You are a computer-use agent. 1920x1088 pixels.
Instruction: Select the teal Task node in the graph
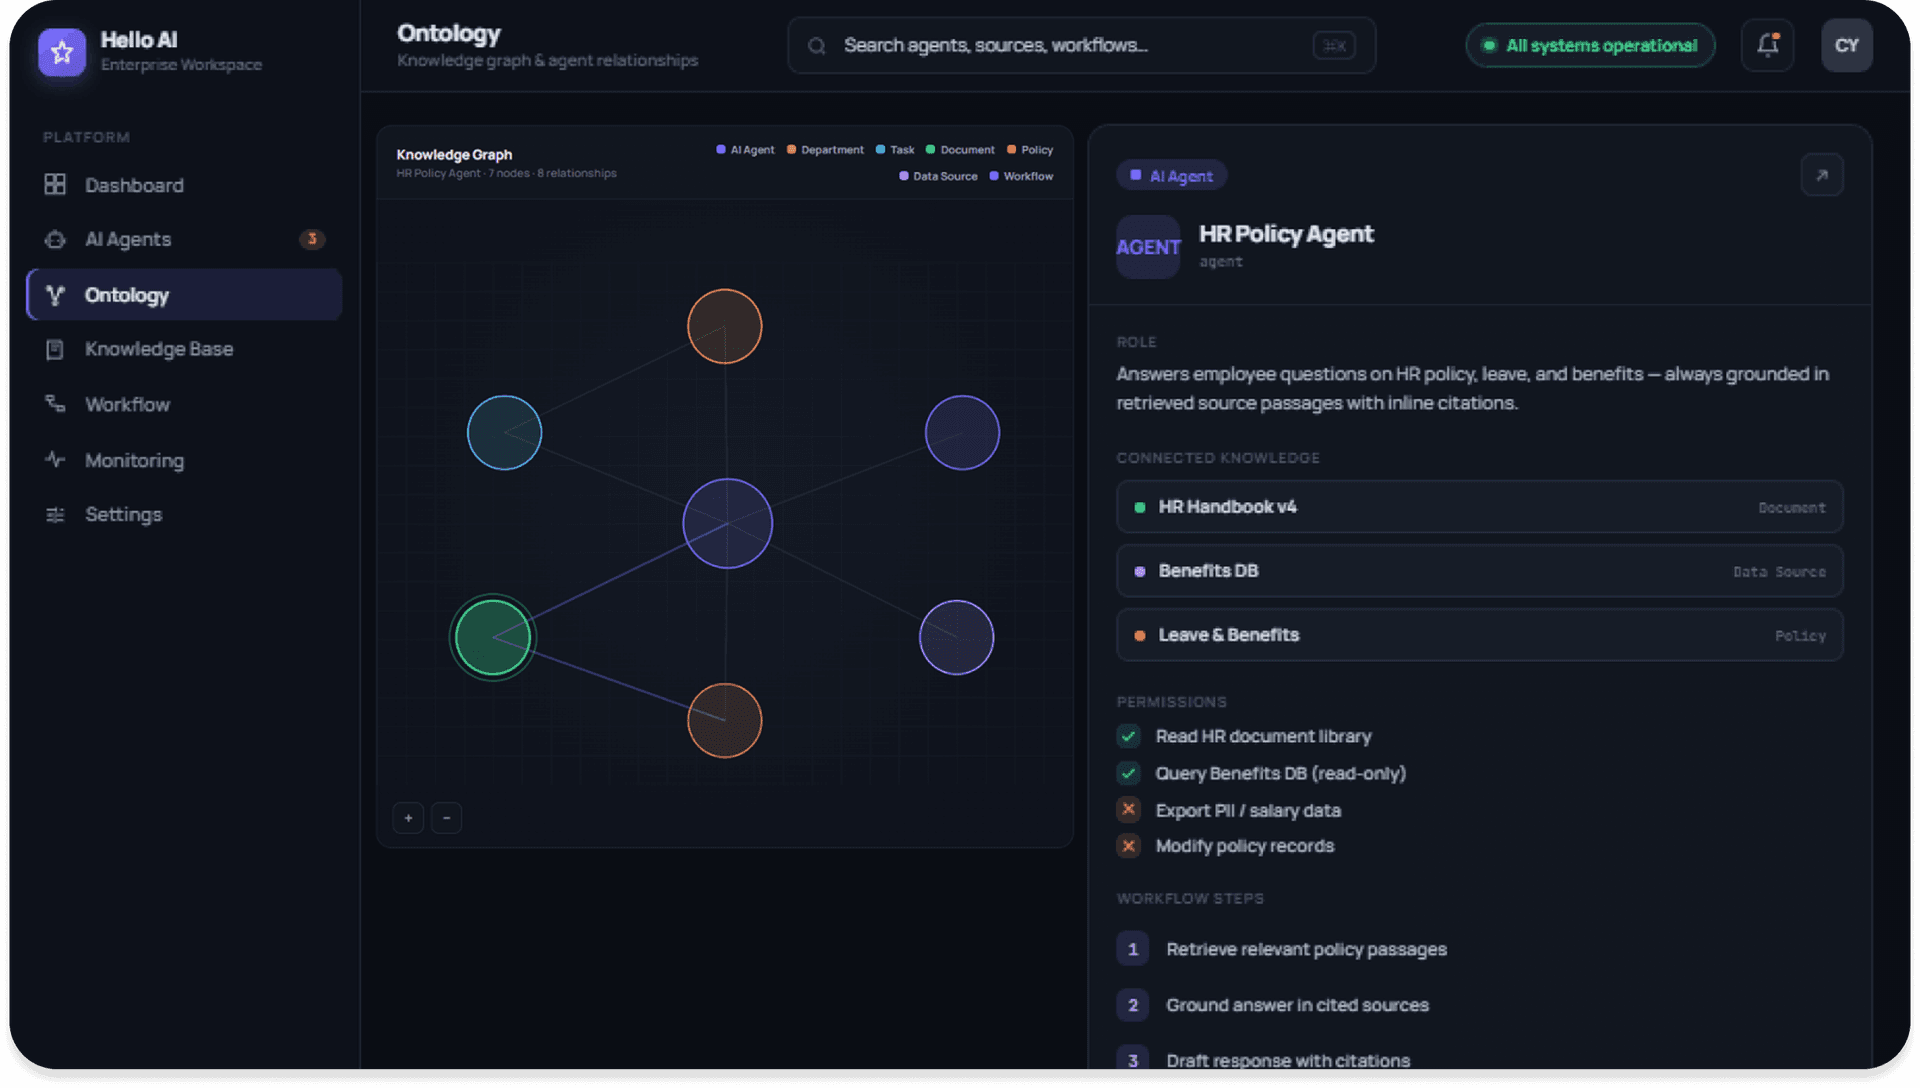click(504, 433)
